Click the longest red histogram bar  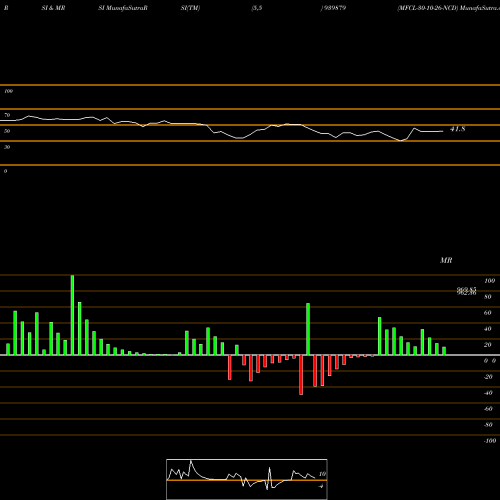pos(301,375)
